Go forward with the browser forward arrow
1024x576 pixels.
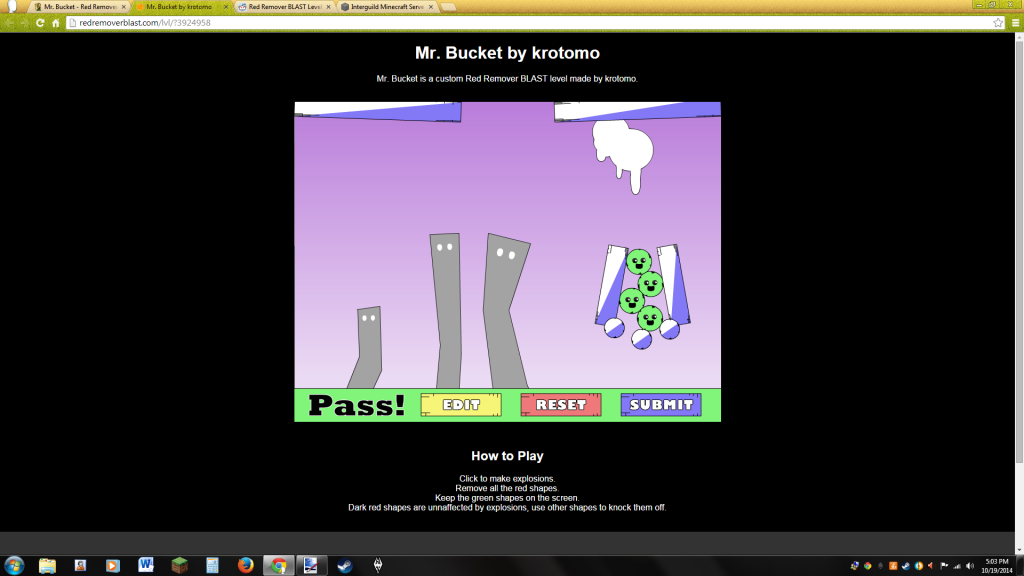click(x=25, y=23)
